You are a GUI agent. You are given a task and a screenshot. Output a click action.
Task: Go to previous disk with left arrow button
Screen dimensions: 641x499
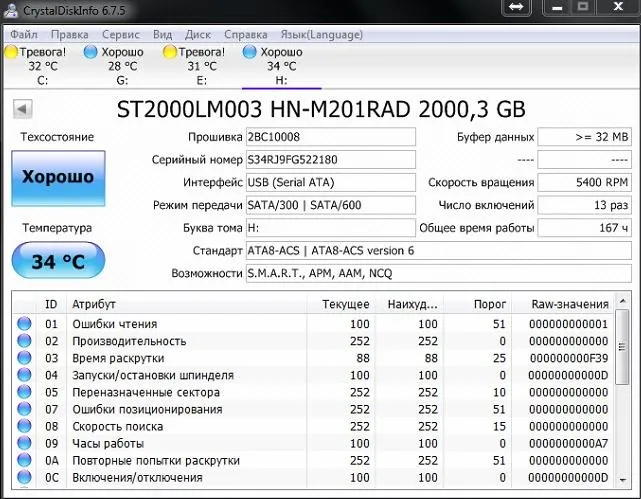click(22, 109)
